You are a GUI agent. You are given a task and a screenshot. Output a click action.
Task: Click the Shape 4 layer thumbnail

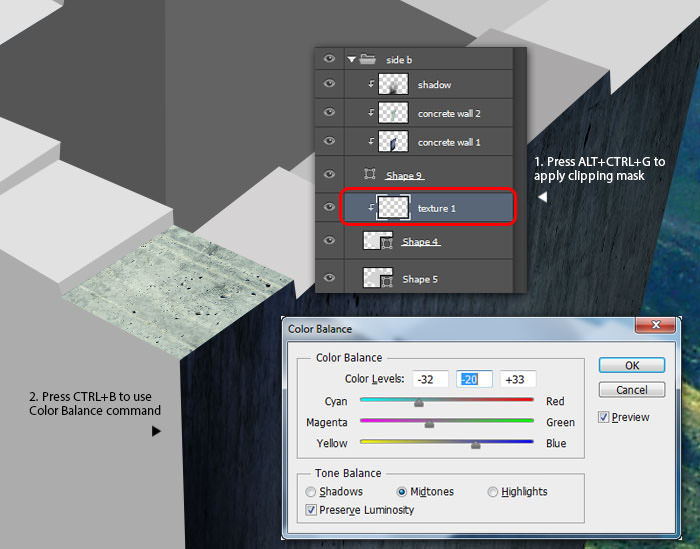pyautogui.click(x=378, y=241)
